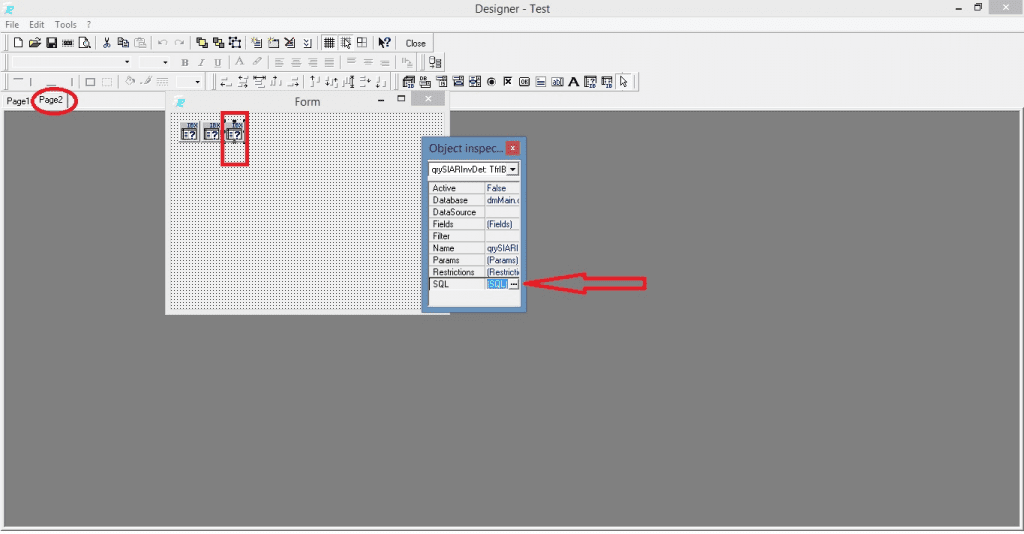Click the (Fields) property value
1024x534 pixels.
[502, 224]
